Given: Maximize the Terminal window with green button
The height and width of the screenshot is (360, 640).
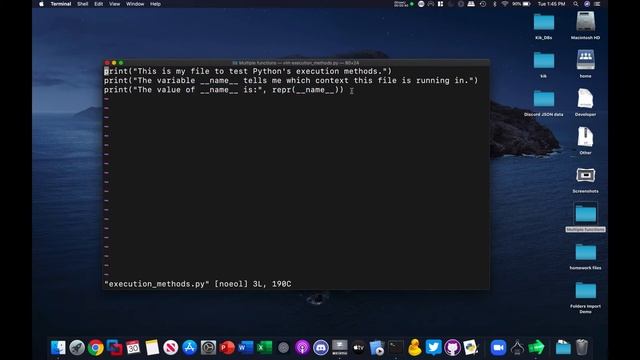Looking at the screenshot, I should [x=121, y=63].
